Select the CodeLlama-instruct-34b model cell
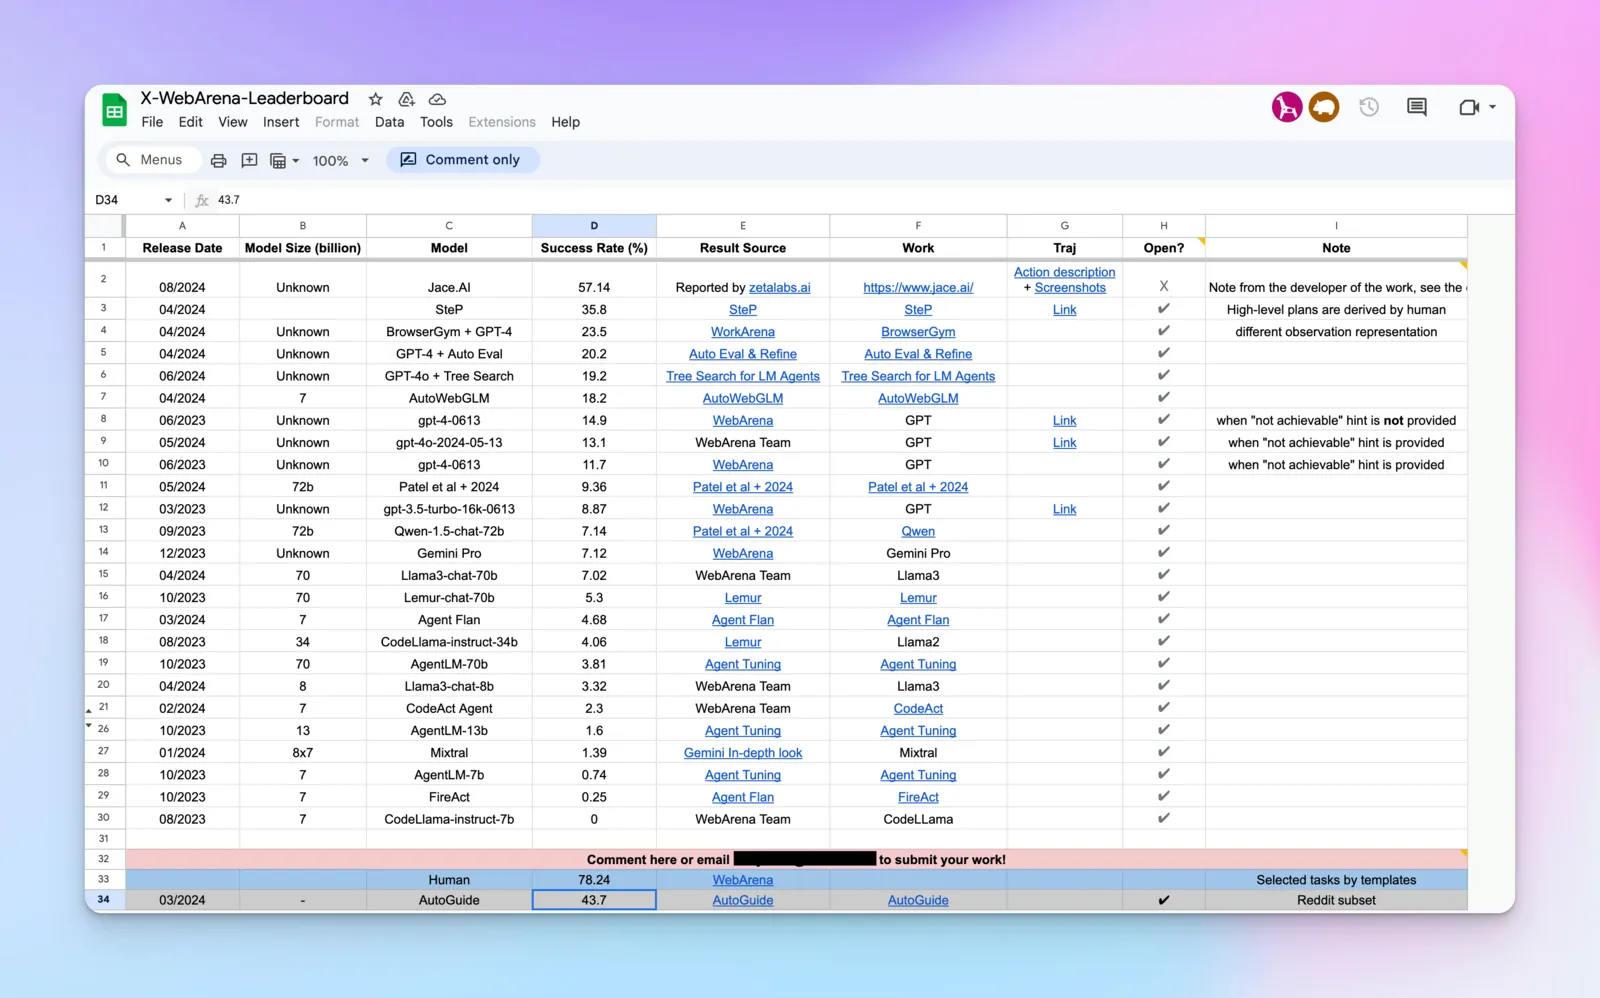The image size is (1600, 998). tap(449, 642)
